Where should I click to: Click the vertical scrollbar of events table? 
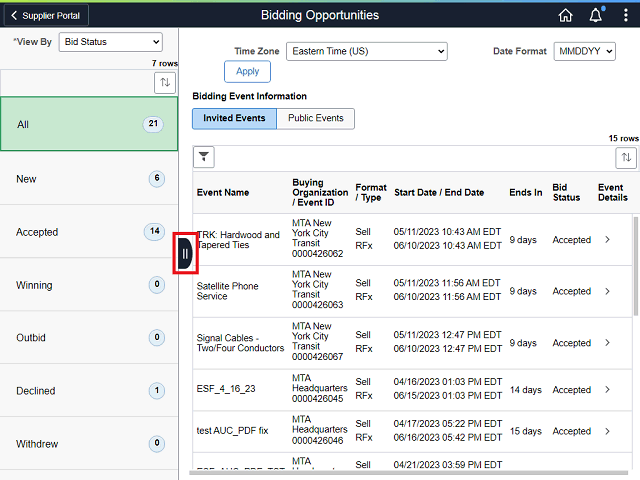coord(636,266)
